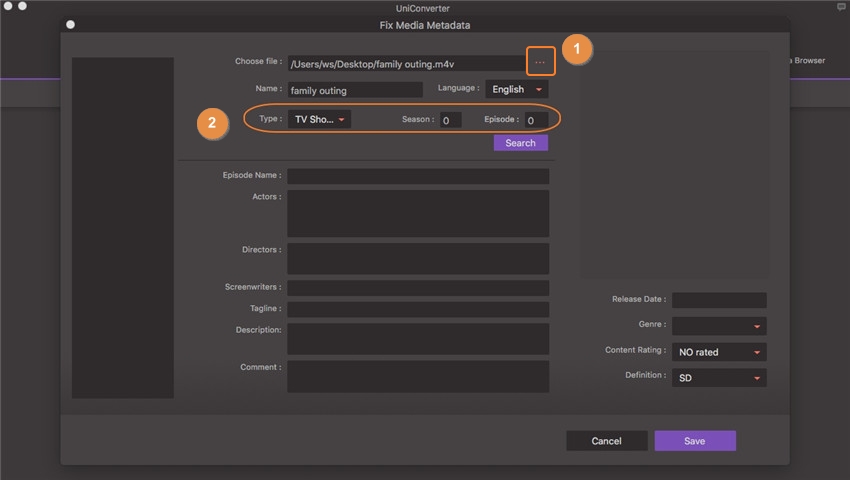Screen dimensions: 850x480
Task: Click the left video thumbnail panel
Action: (x=123, y=228)
